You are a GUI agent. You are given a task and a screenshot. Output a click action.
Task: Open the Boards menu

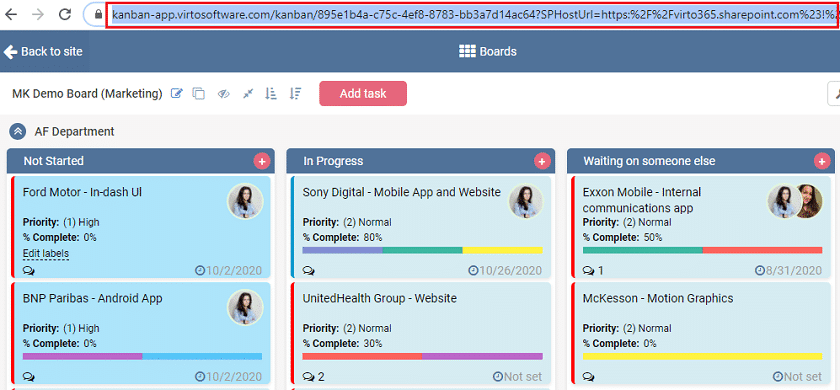pos(488,51)
